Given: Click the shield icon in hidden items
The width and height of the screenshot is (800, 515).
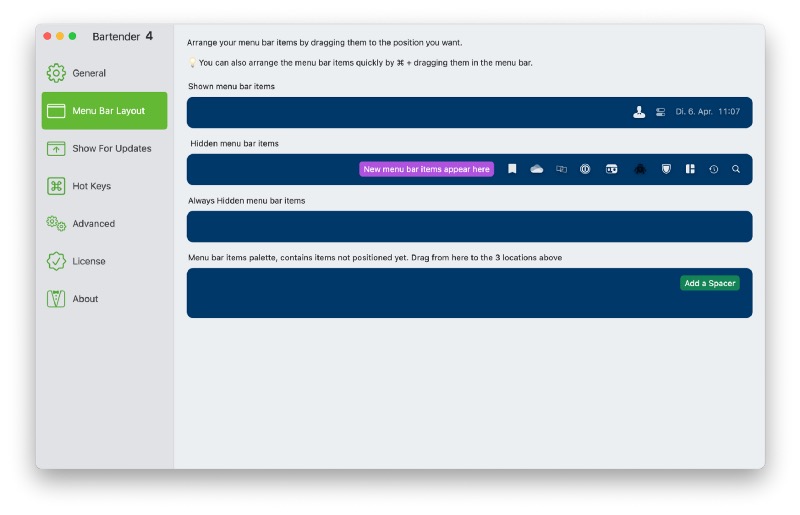Looking at the screenshot, I should 666,169.
